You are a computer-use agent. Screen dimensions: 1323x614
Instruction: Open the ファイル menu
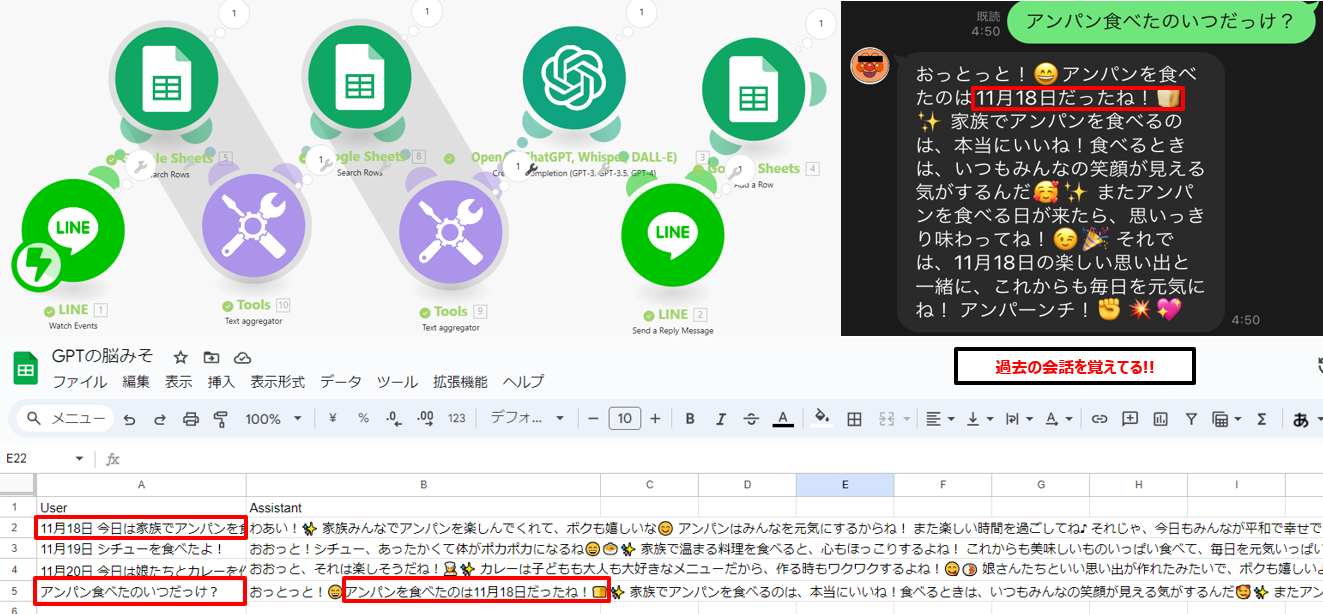[x=79, y=382]
